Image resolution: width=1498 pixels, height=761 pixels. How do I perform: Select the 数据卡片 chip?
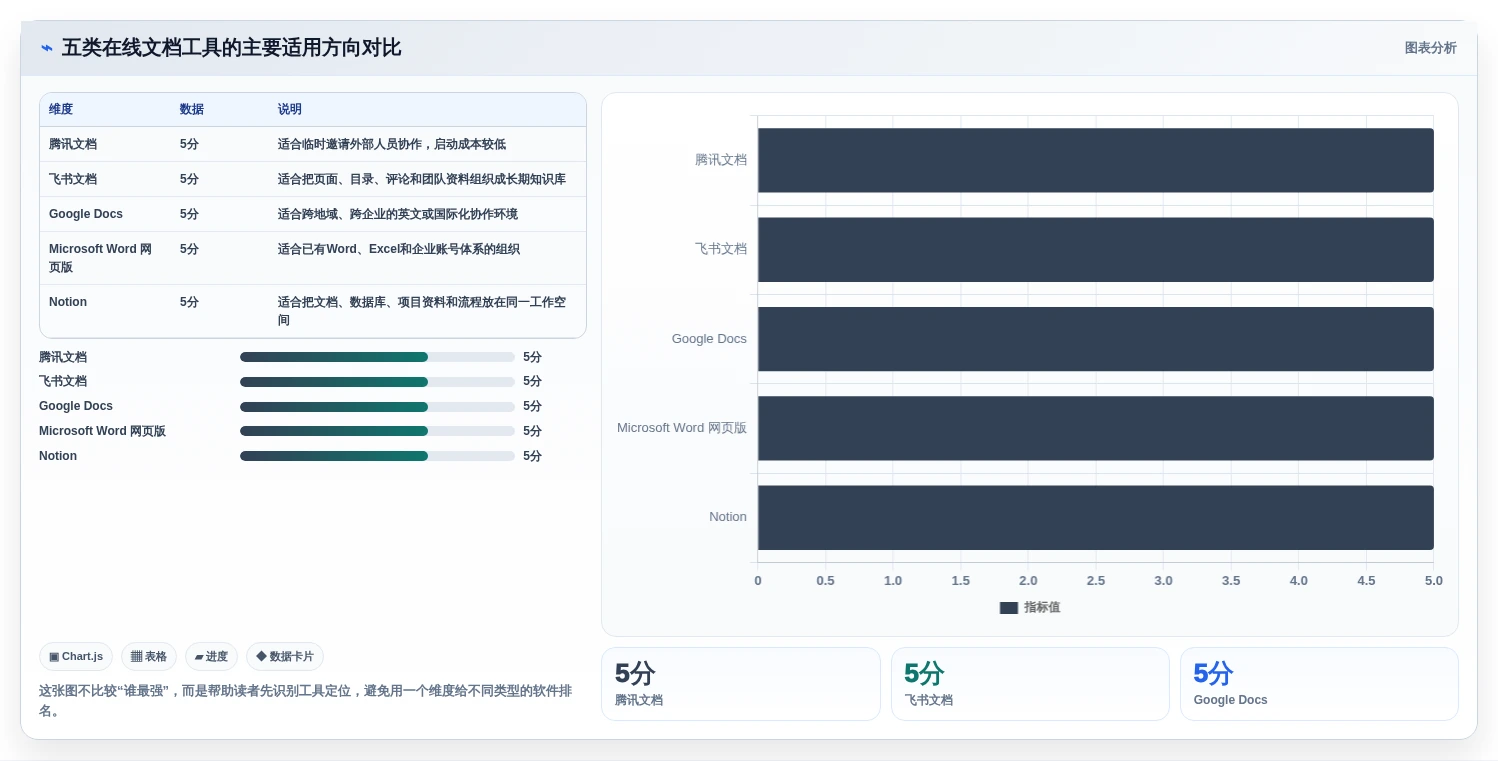(285, 656)
